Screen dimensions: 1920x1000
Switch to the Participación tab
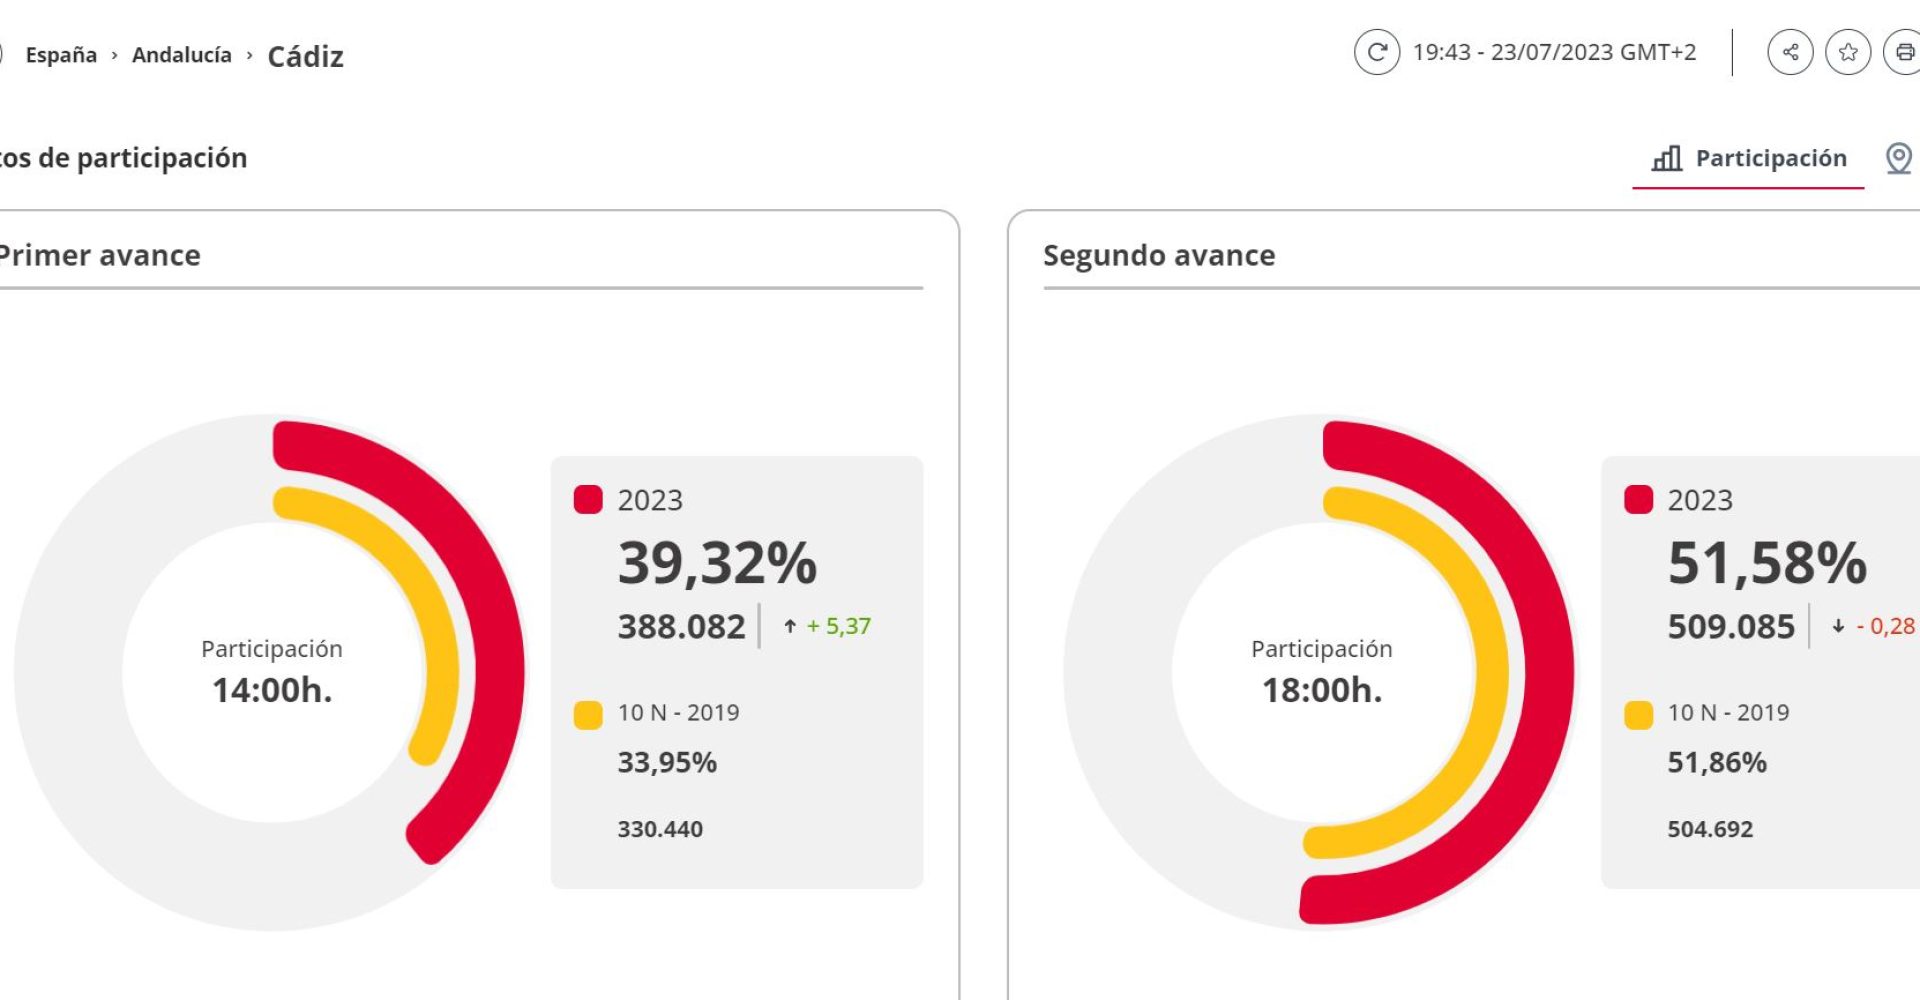pyautogui.click(x=1770, y=158)
